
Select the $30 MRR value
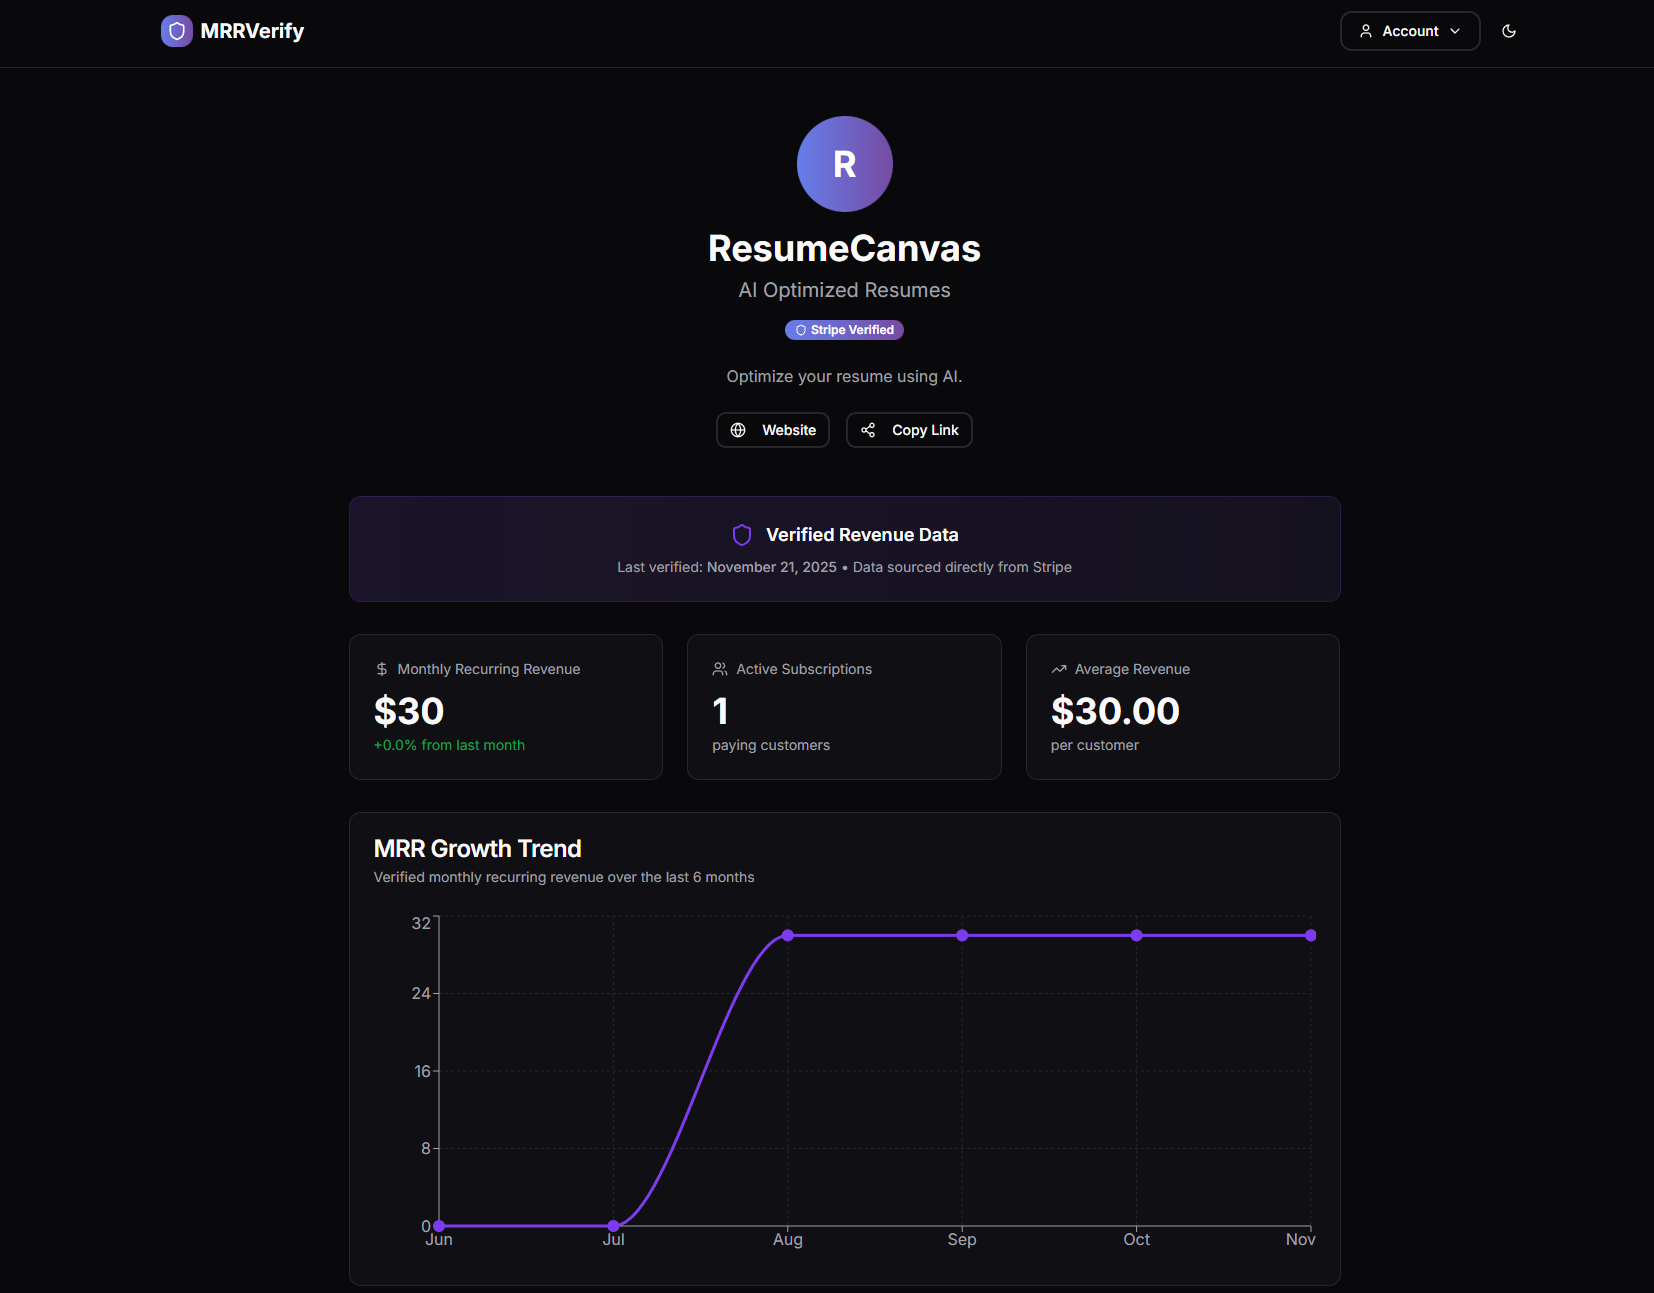409,711
